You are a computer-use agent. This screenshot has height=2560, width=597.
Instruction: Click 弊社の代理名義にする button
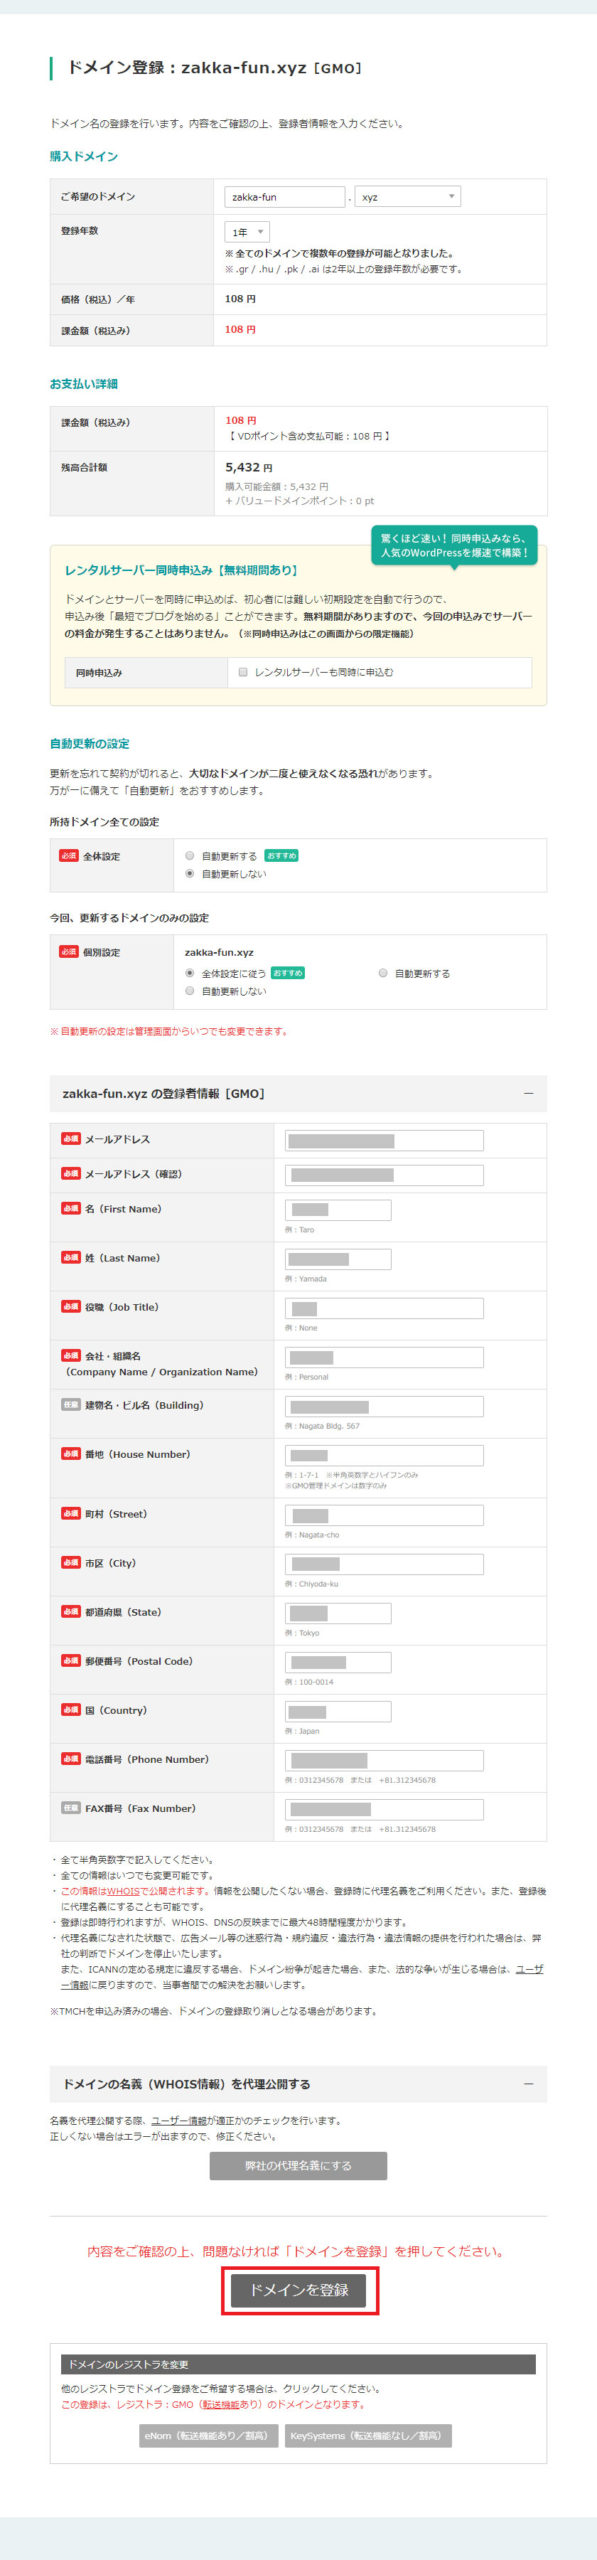point(298,2166)
